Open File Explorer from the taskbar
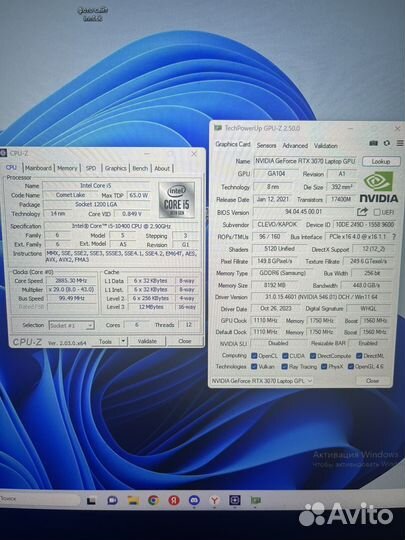 (133, 500)
